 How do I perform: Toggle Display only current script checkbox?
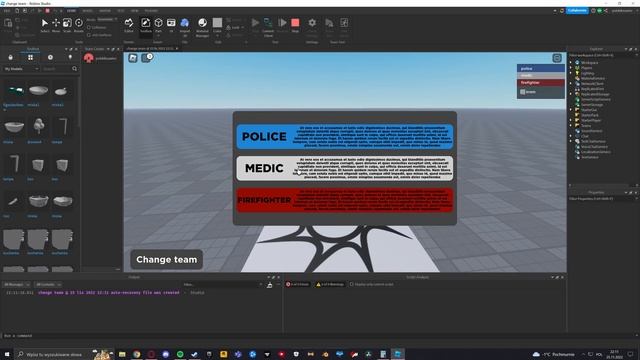pyautogui.click(x=351, y=284)
